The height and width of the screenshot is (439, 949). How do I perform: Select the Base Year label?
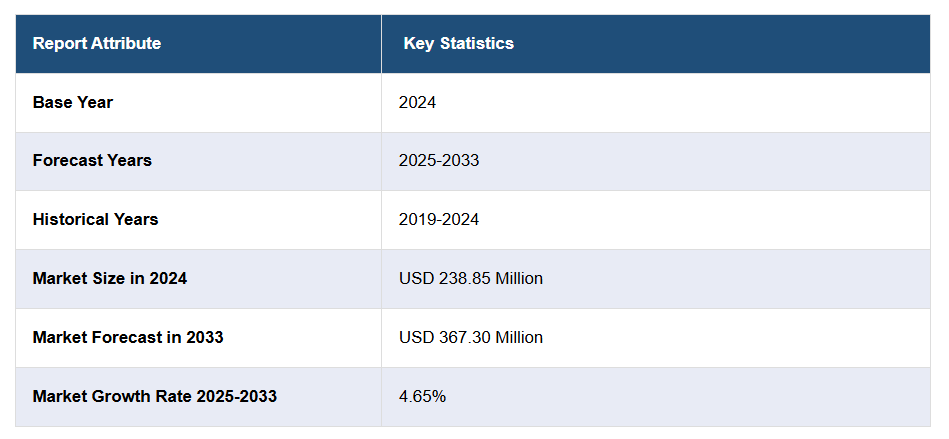point(73,102)
